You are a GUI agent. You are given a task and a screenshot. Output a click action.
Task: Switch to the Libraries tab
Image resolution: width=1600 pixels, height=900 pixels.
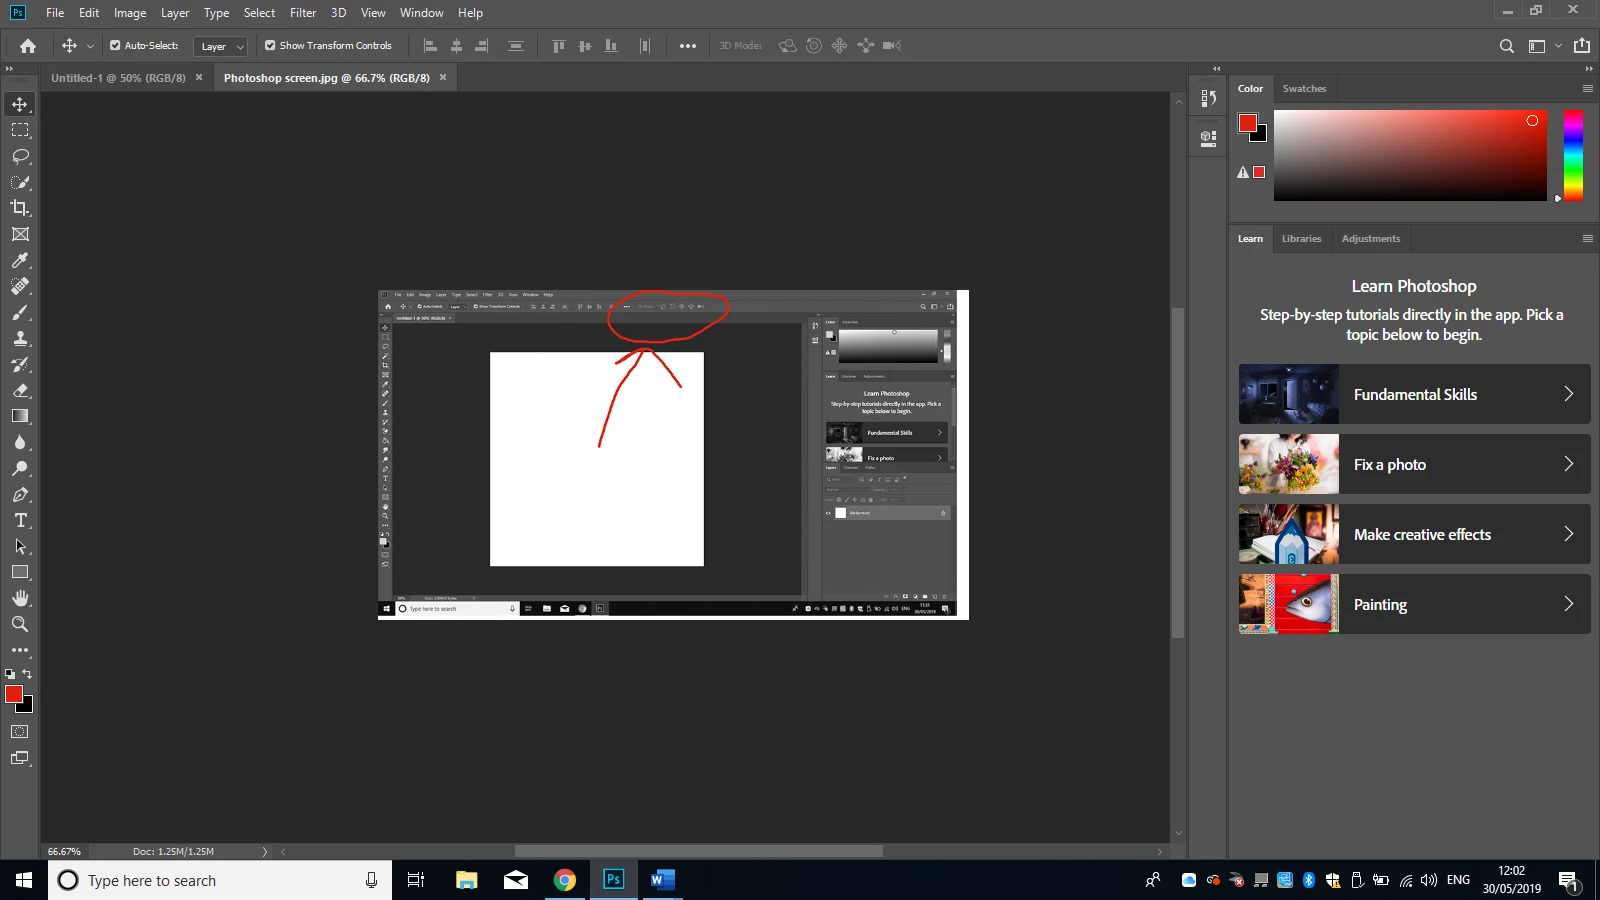coord(1301,239)
